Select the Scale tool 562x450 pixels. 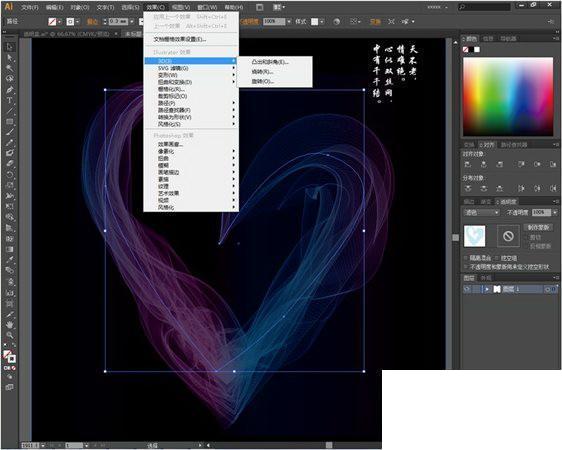[9, 185]
